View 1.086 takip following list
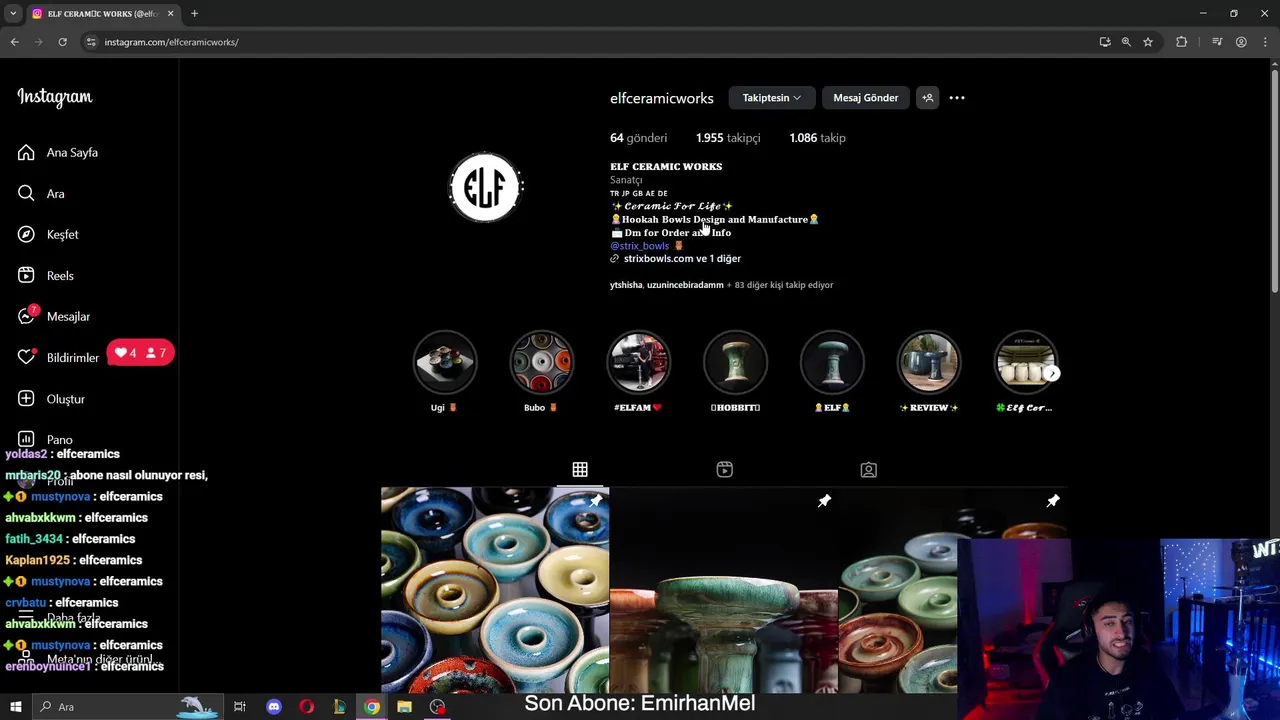Screen dimensions: 1280x720 coord(817,138)
